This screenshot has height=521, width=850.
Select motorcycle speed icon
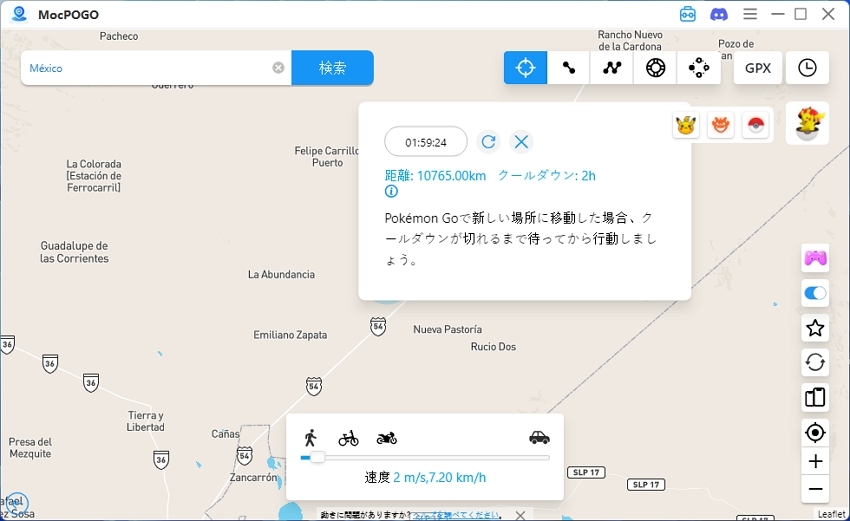click(x=387, y=438)
